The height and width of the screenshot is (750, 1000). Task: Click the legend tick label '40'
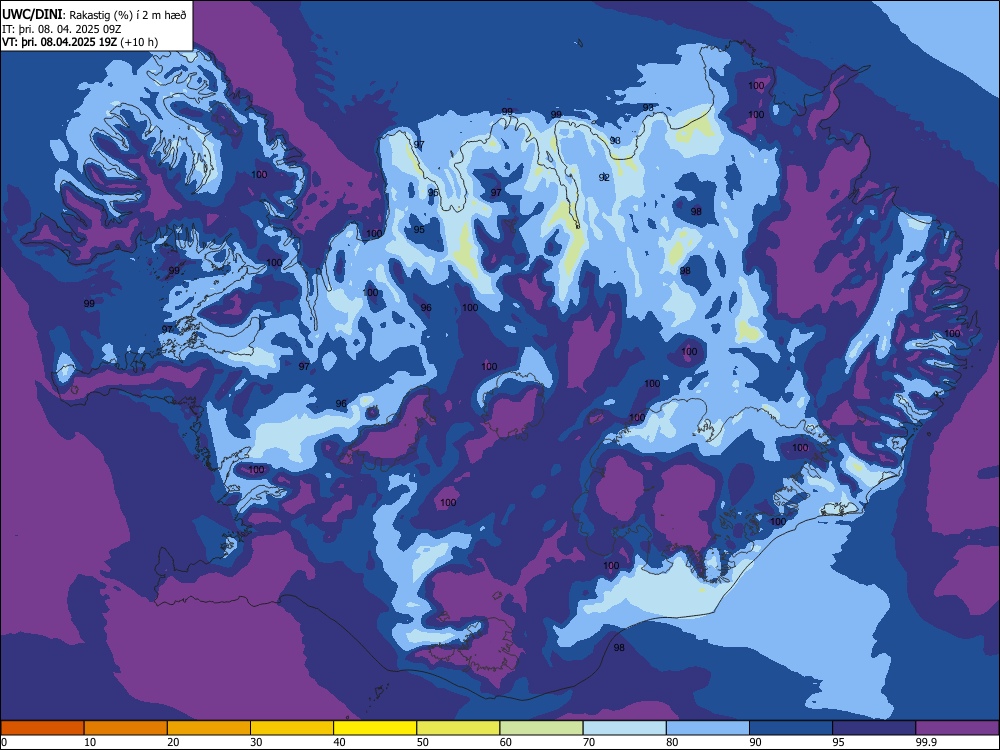pos(340,742)
